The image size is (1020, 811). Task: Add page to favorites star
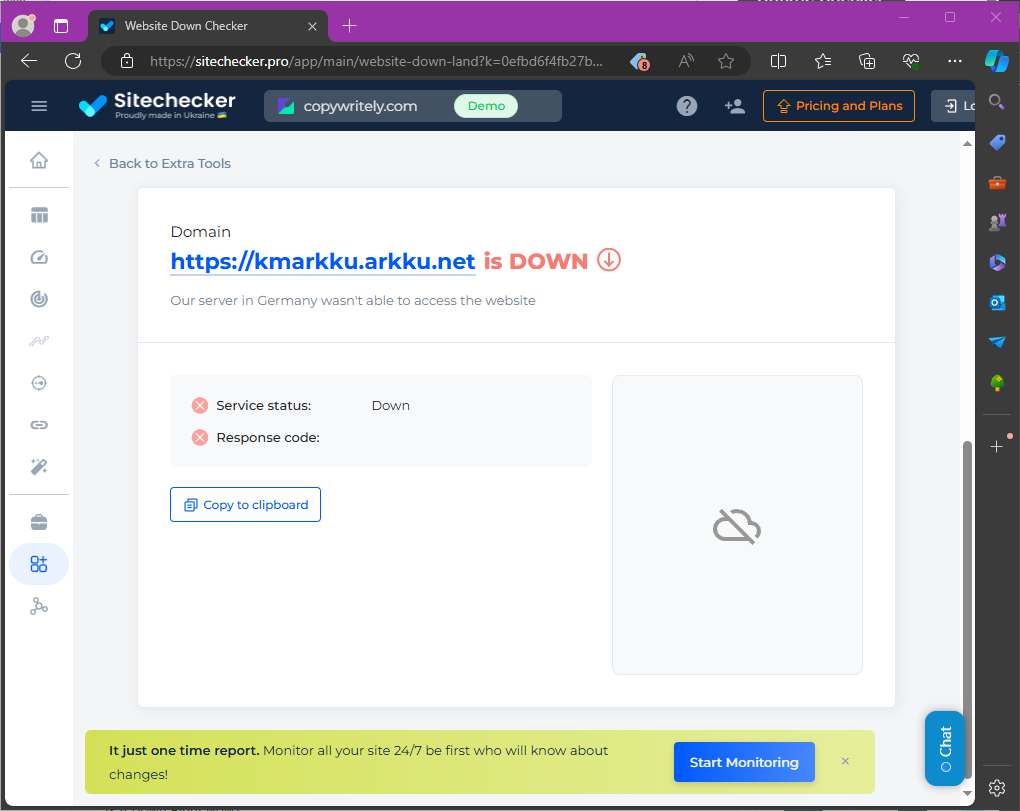726,61
